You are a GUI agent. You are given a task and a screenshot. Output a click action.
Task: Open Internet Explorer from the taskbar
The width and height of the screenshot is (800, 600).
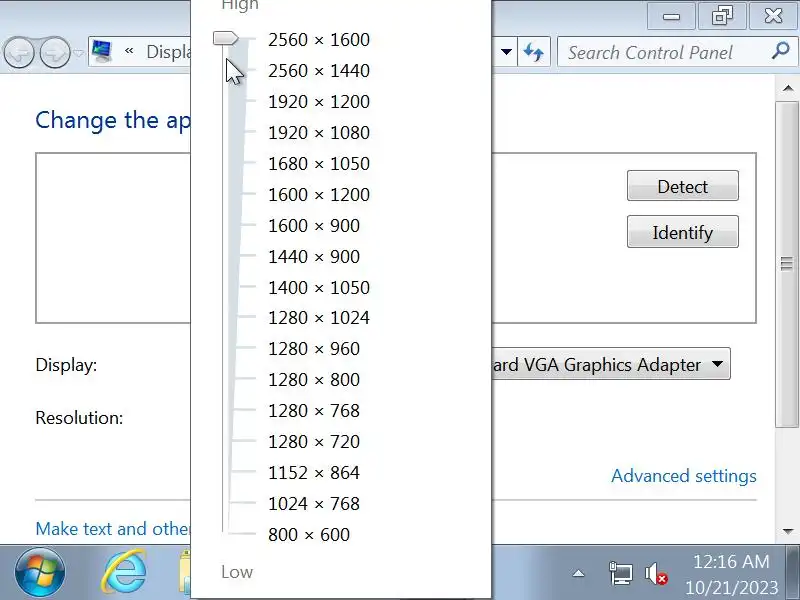point(124,572)
